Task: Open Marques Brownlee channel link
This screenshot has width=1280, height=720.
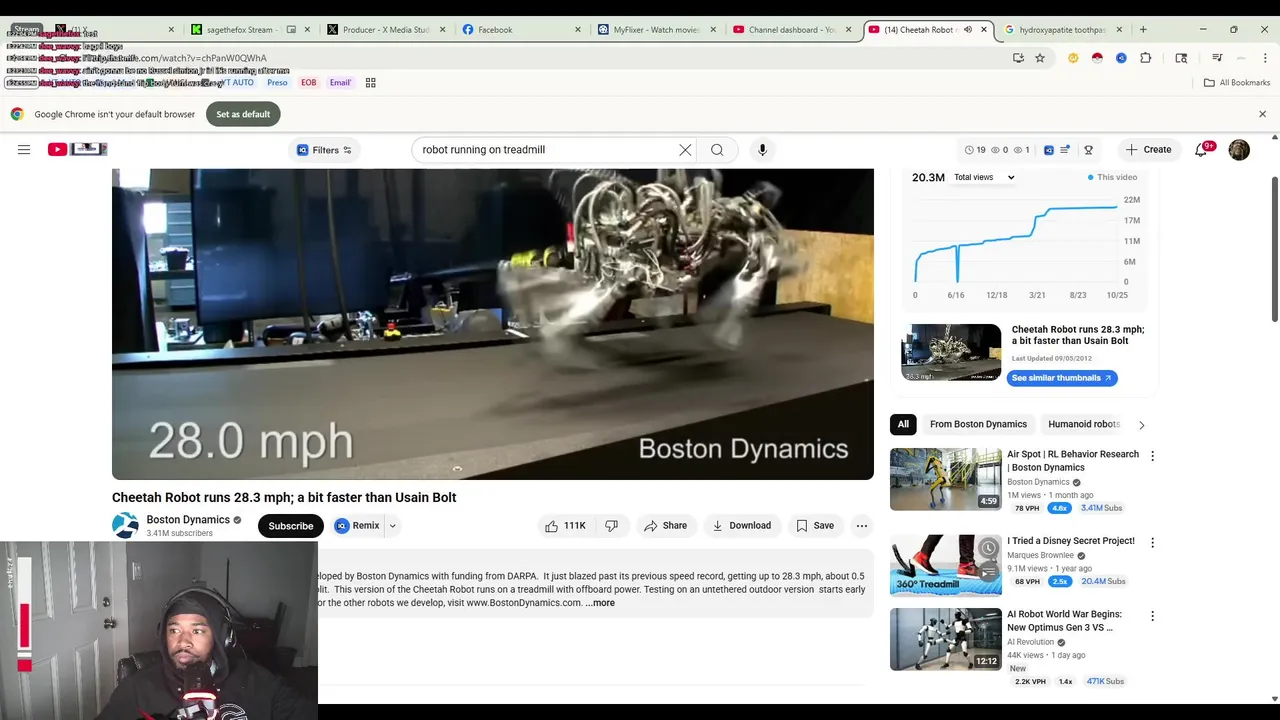Action: [1040, 555]
